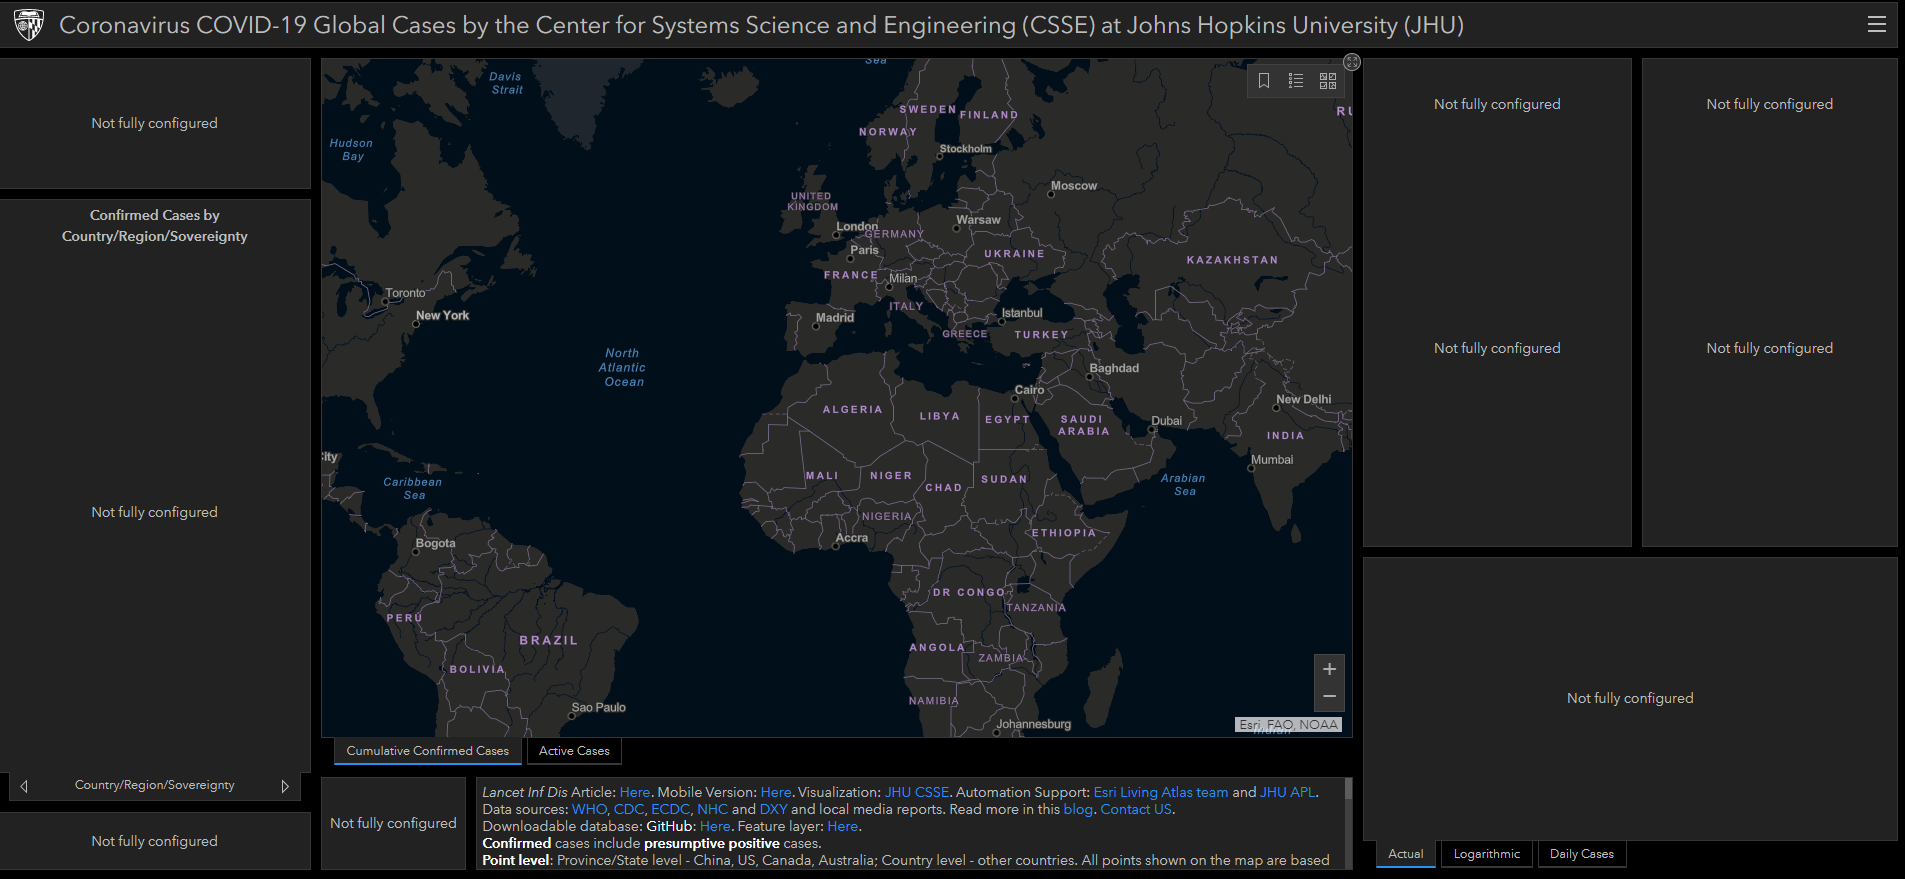Screen dimensions: 1905x879
Task: Select the Logarithmic chart tab
Action: coord(1486,854)
